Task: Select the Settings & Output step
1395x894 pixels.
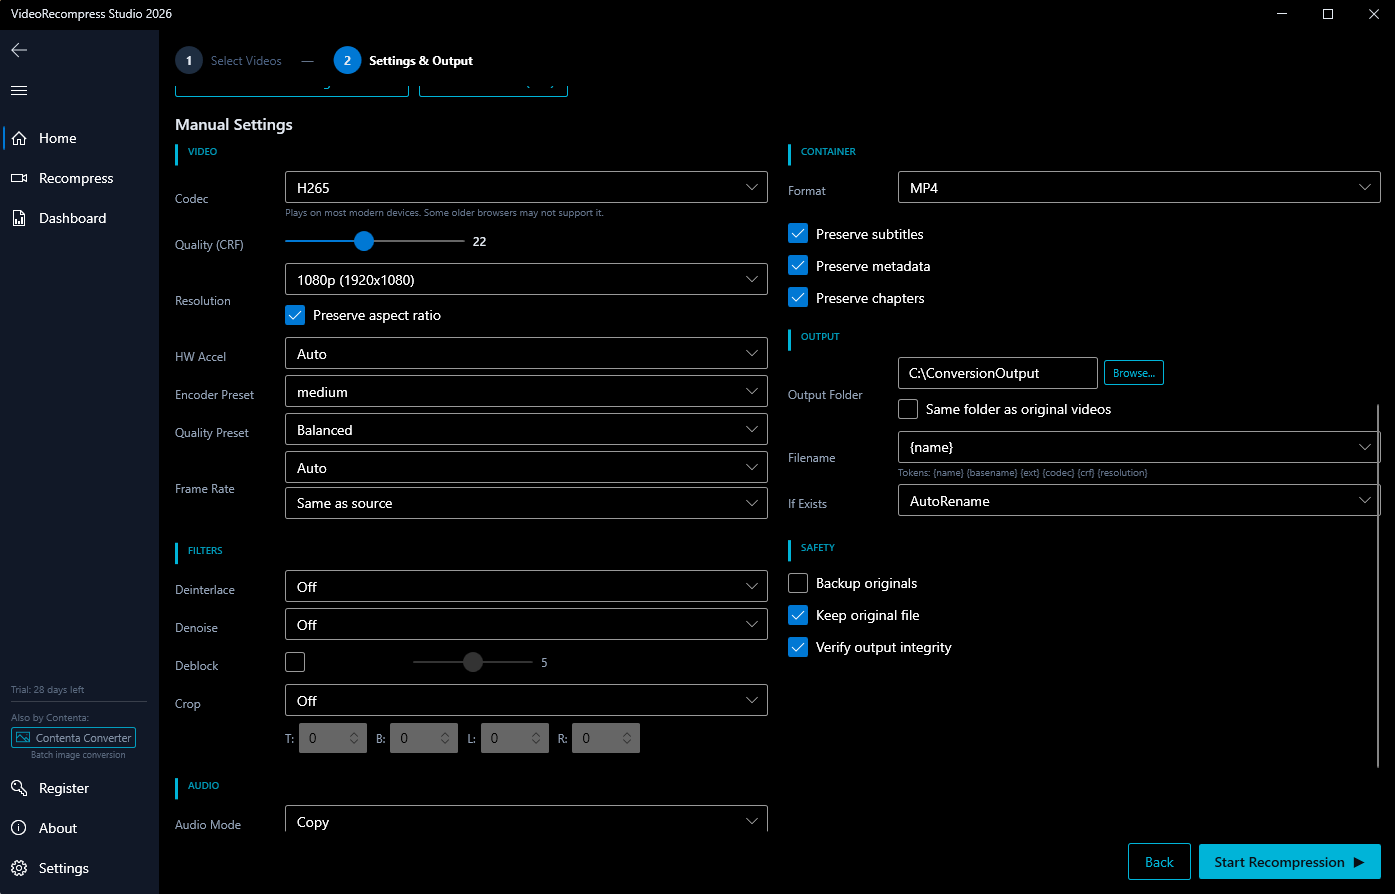Action: [x=404, y=61]
